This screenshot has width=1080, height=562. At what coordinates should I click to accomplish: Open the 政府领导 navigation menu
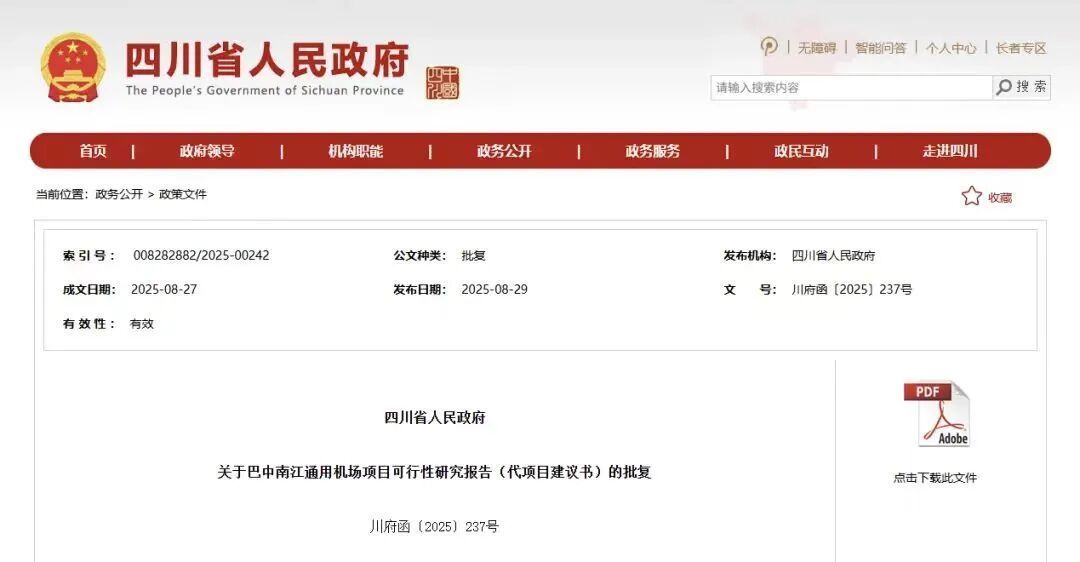click(207, 151)
